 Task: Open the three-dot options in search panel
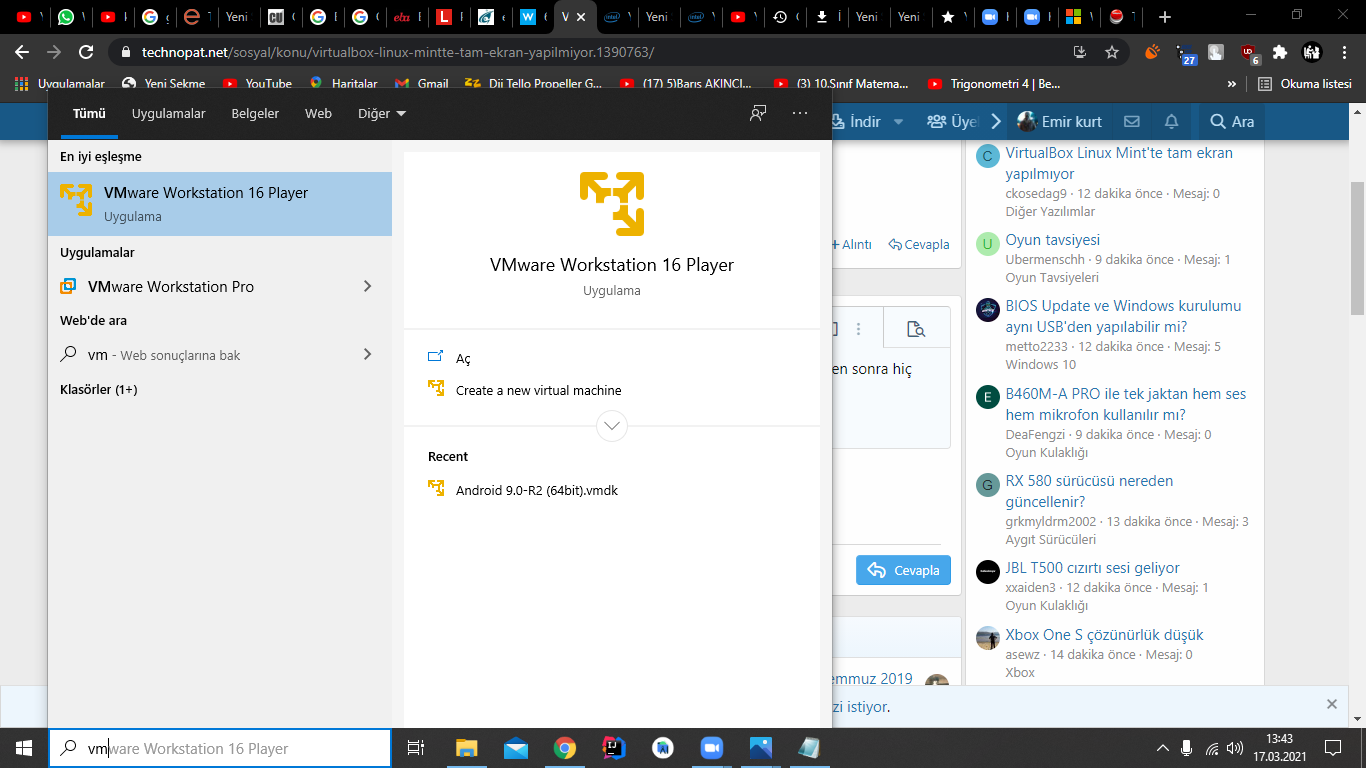click(800, 113)
